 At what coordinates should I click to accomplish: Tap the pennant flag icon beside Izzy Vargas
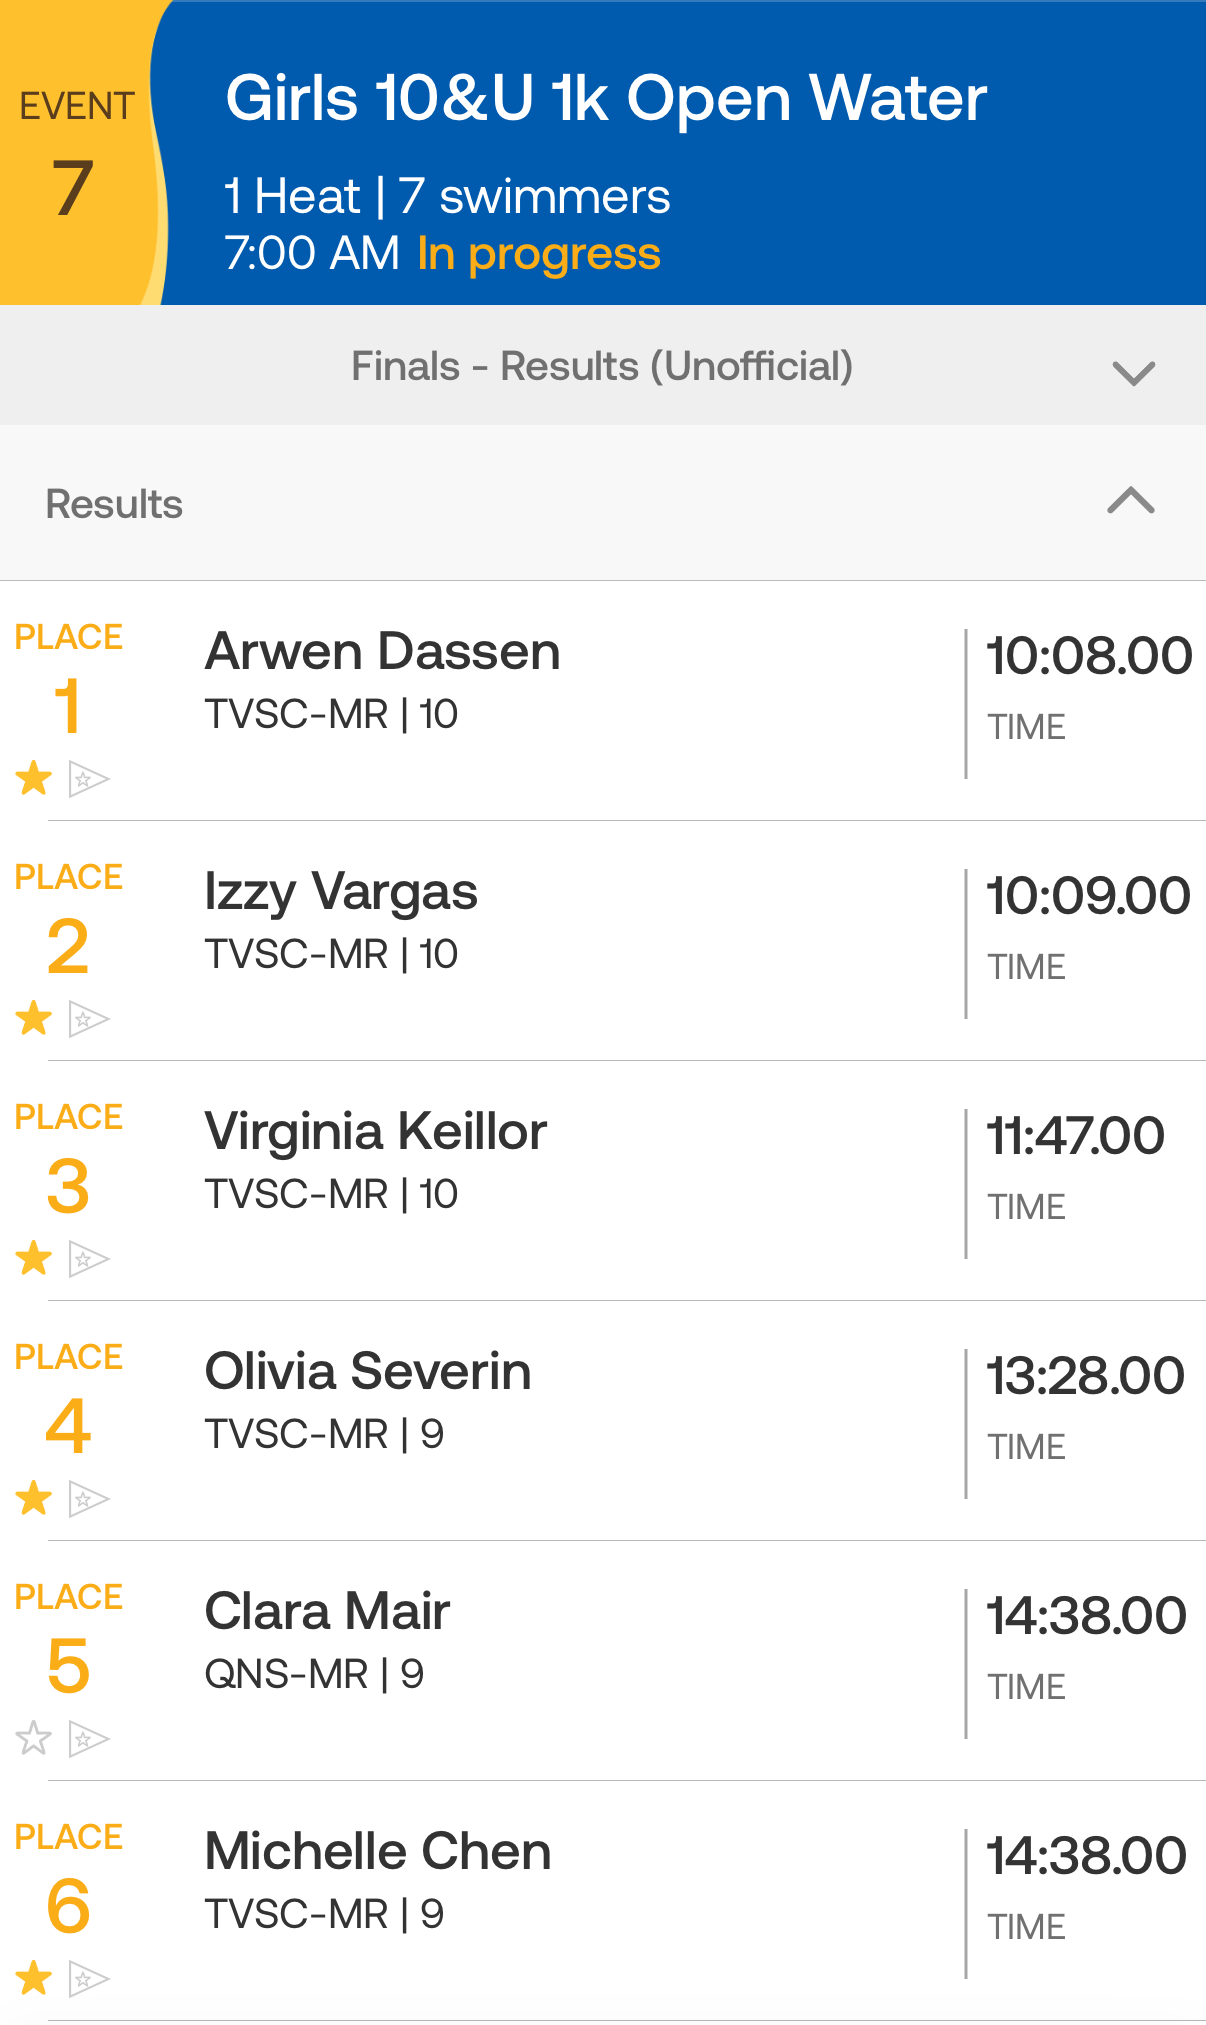click(x=88, y=1019)
